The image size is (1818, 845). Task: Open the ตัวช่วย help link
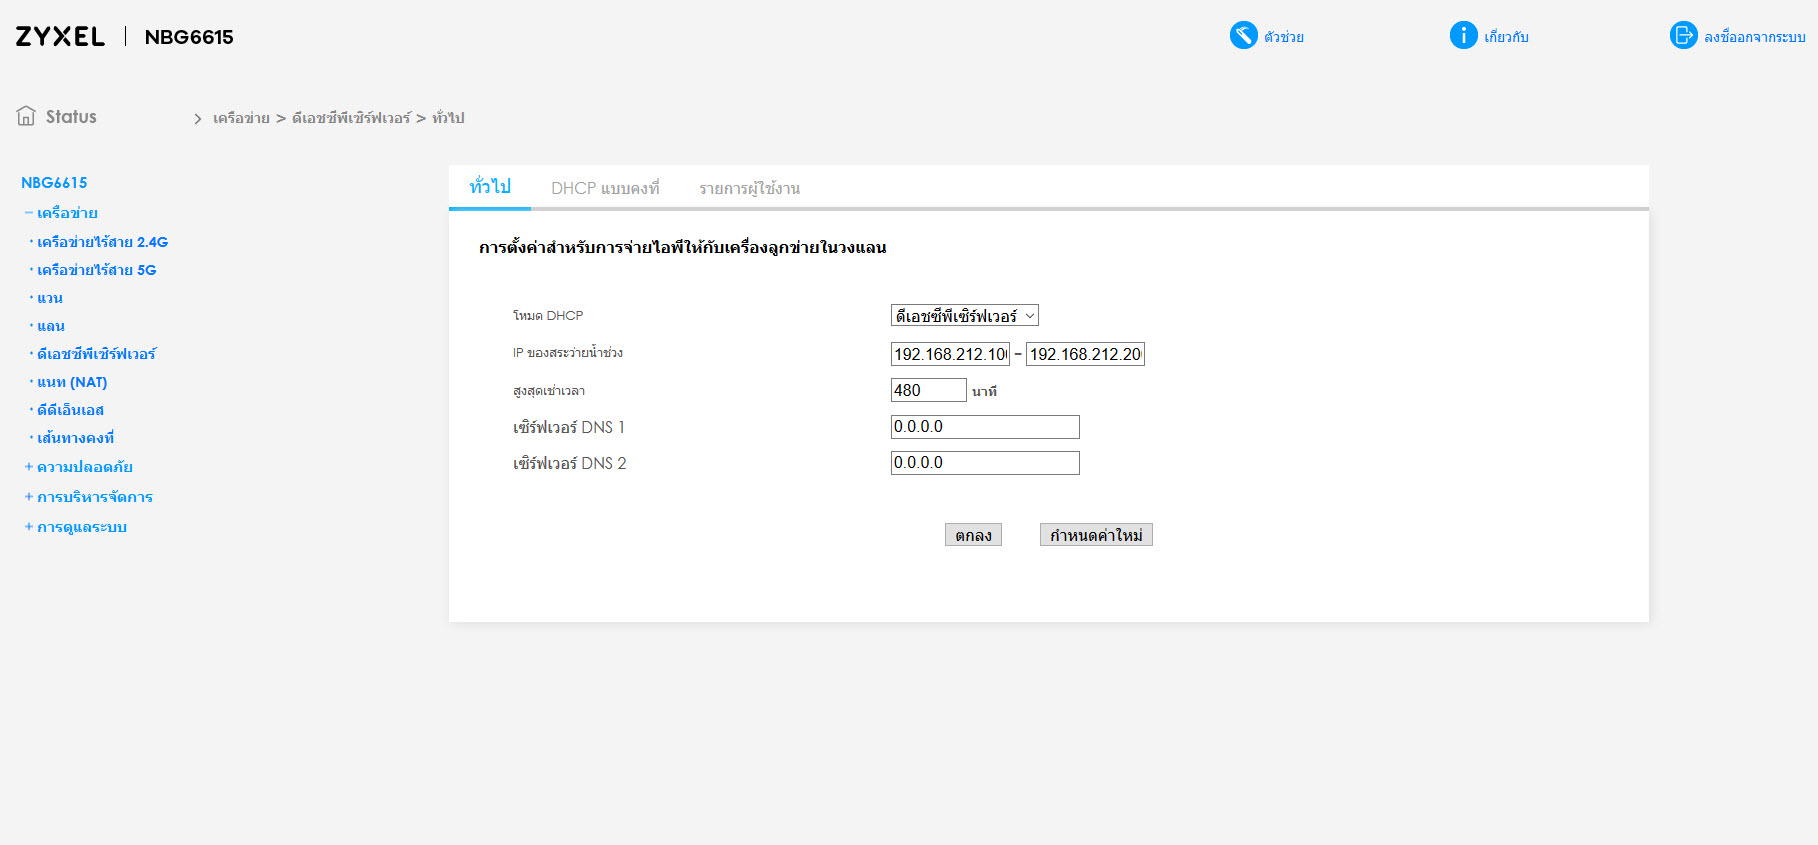(x=1284, y=37)
